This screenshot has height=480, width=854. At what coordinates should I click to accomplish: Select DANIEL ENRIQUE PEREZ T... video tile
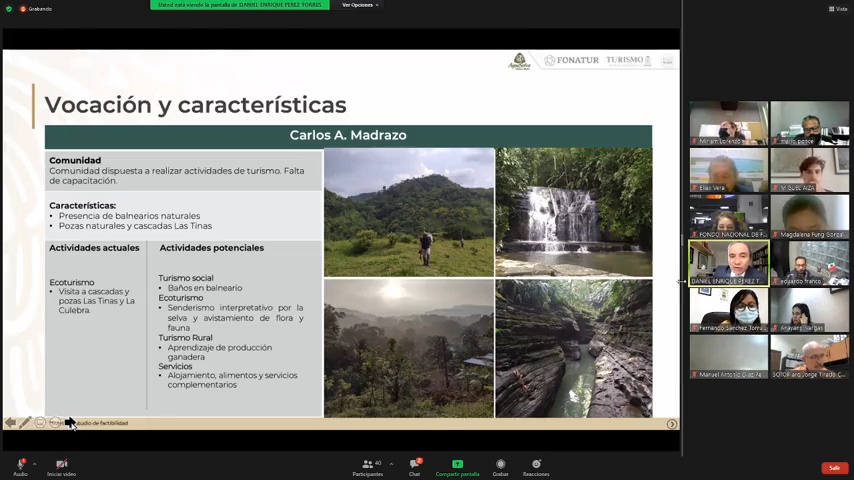(x=729, y=263)
